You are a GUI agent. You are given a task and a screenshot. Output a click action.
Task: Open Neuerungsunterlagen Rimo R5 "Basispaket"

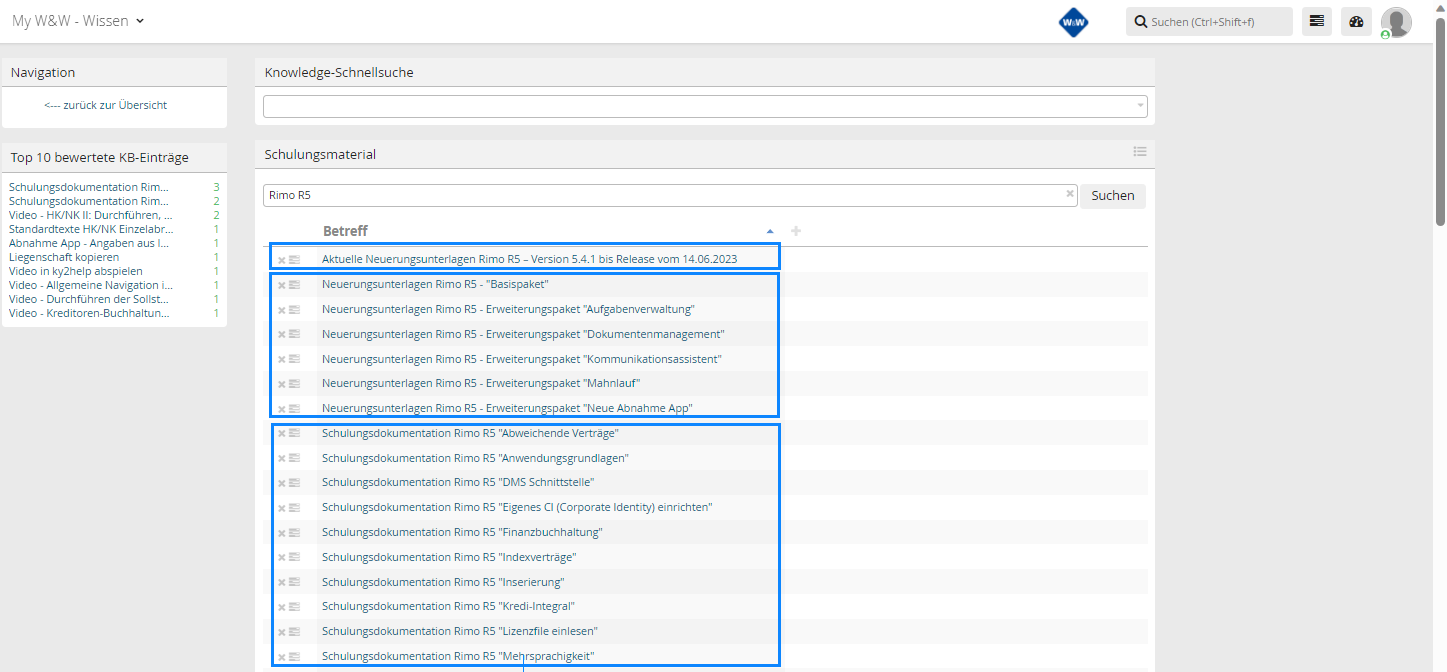435,284
